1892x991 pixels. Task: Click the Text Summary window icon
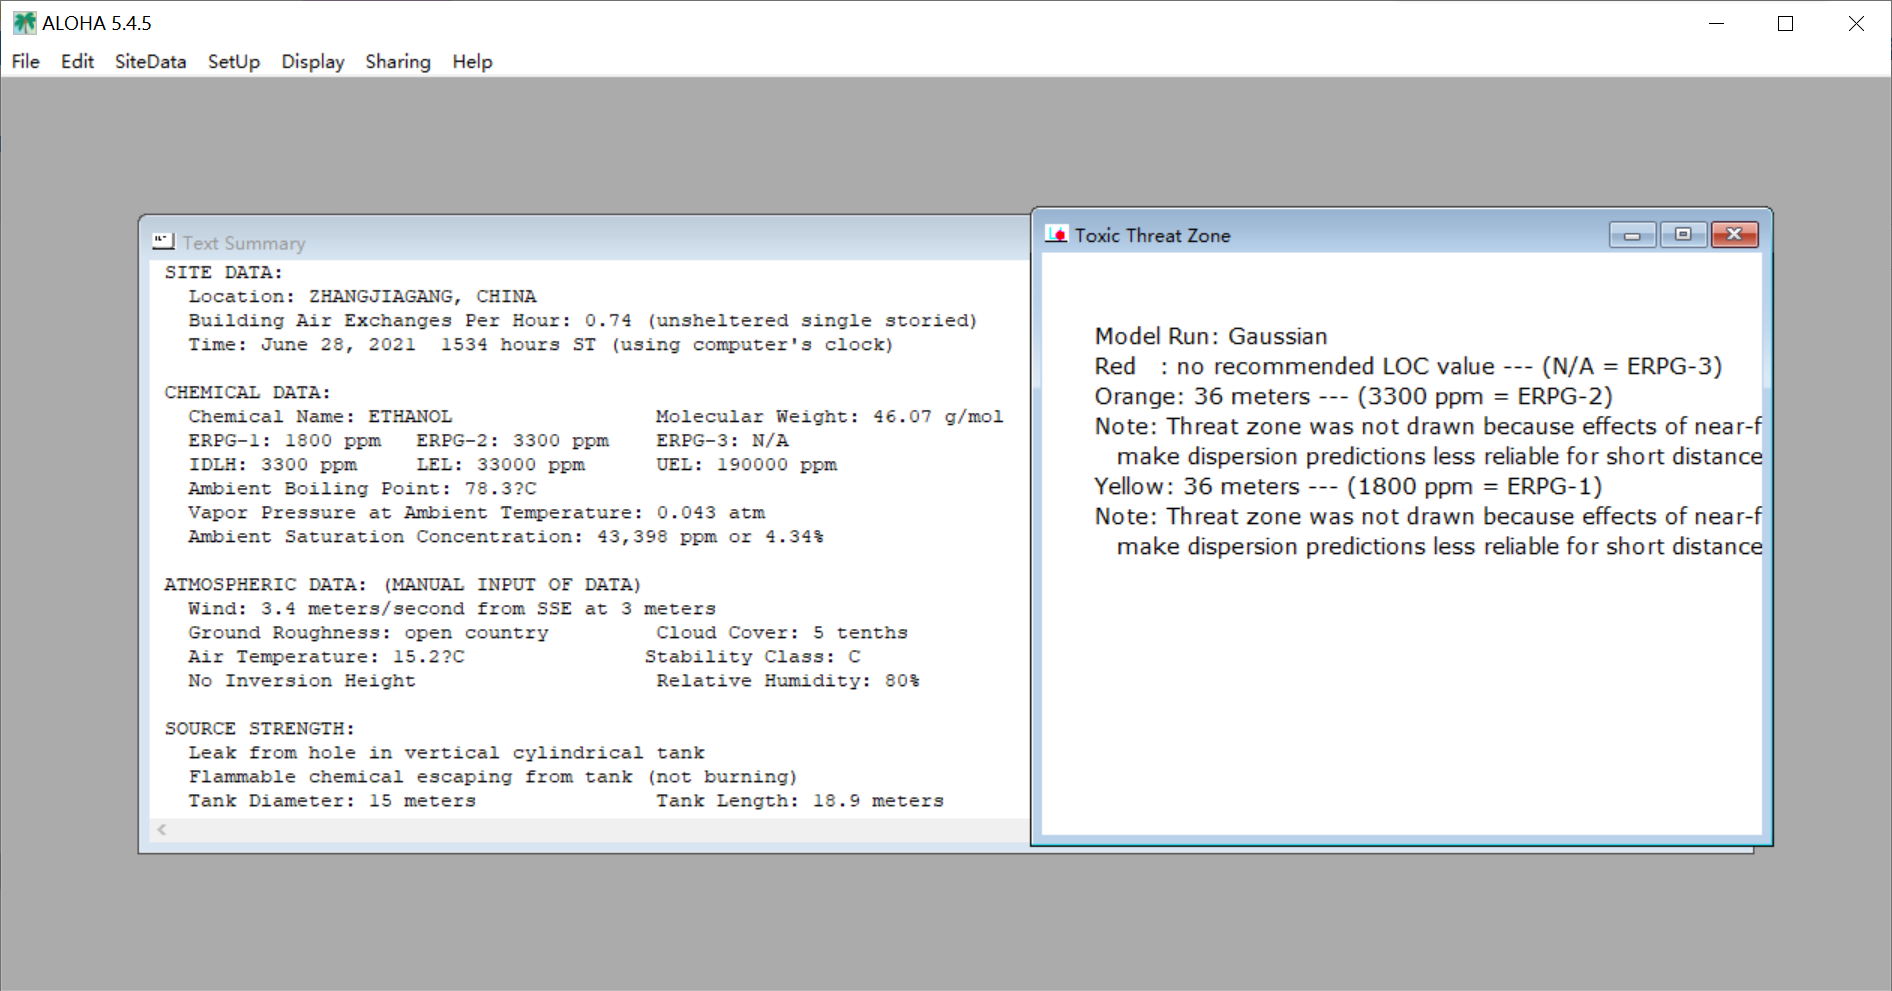tap(163, 242)
